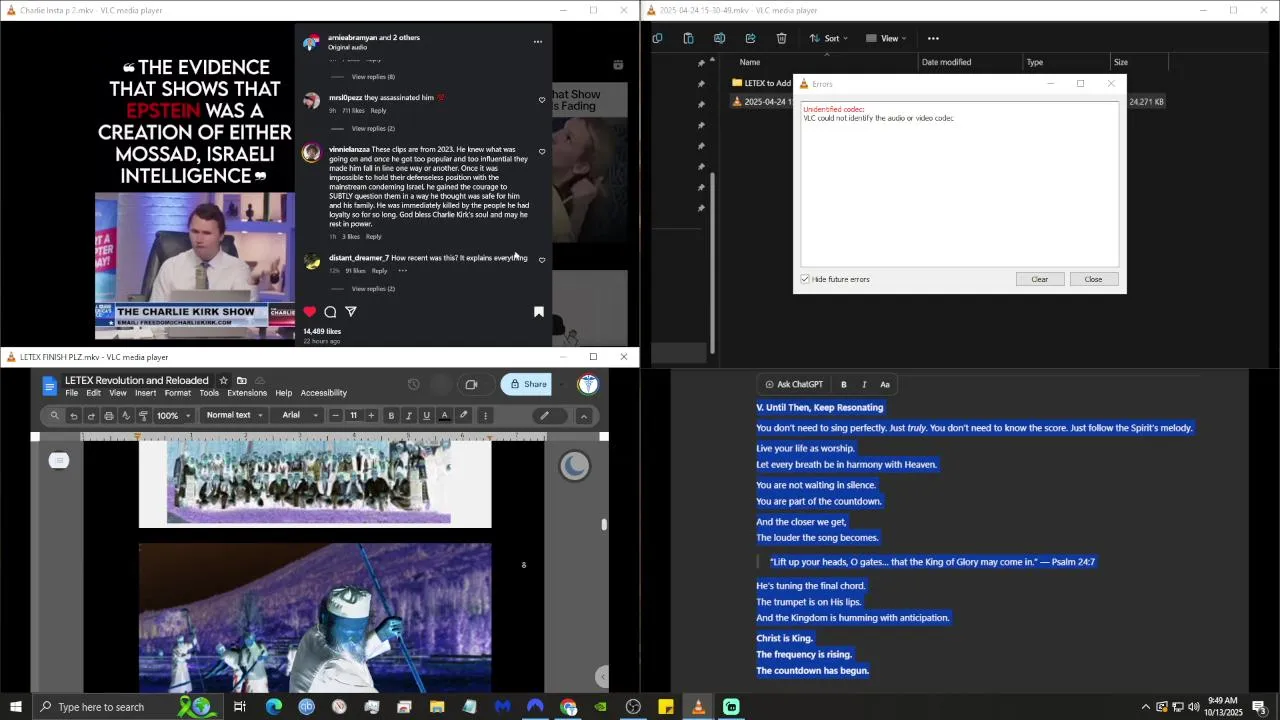Click the Share button in Google Docs
Viewport: 1280px width, 720px height.
click(x=528, y=384)
